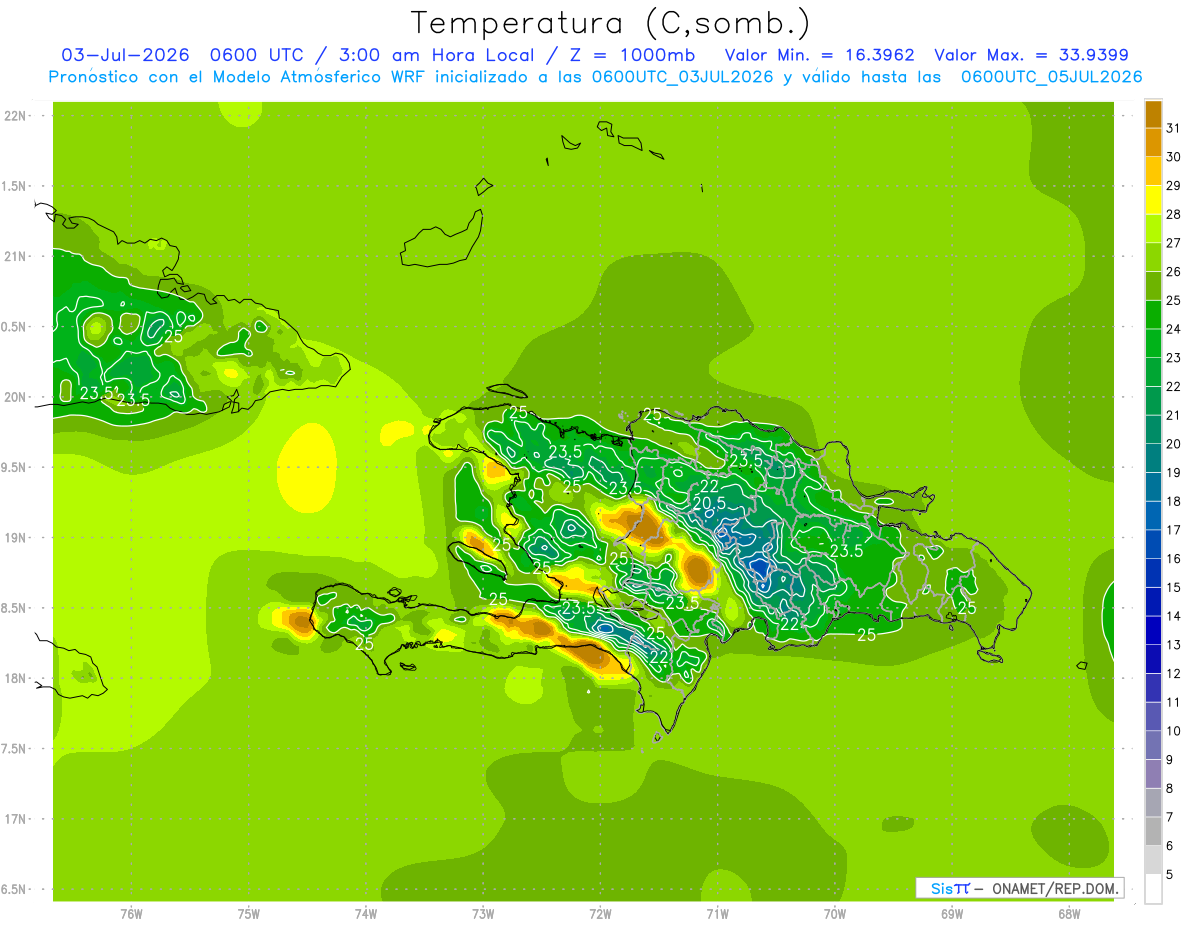Click the '22N' latitude axis label

(x=16, y=115)
